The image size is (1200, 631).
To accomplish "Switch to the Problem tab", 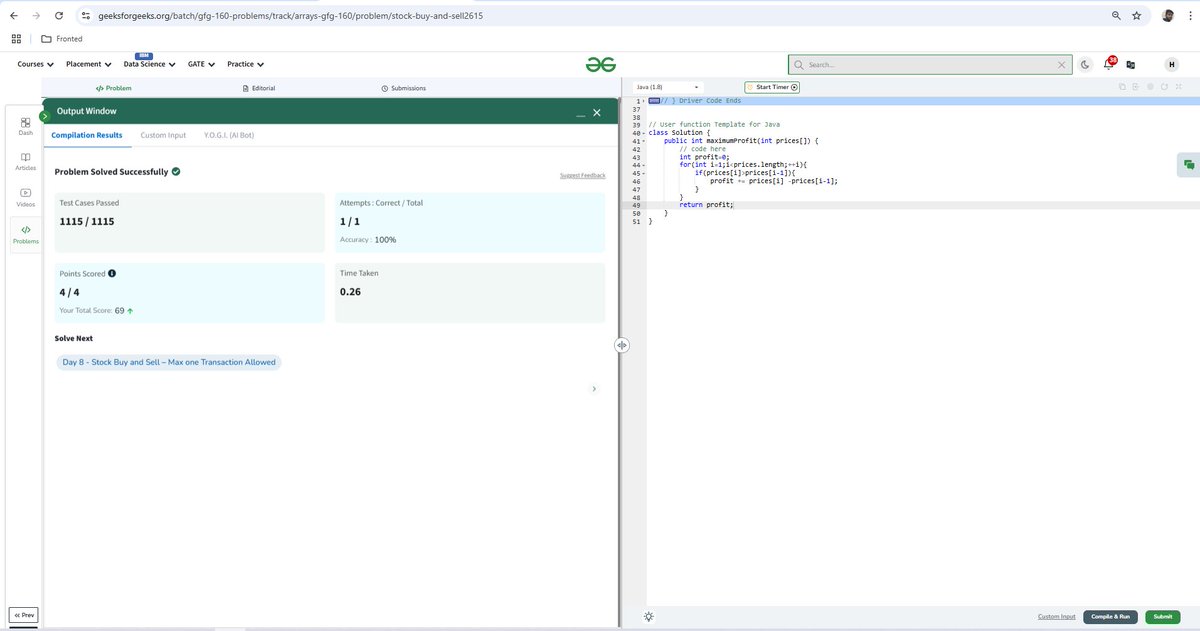I will 113,88.
